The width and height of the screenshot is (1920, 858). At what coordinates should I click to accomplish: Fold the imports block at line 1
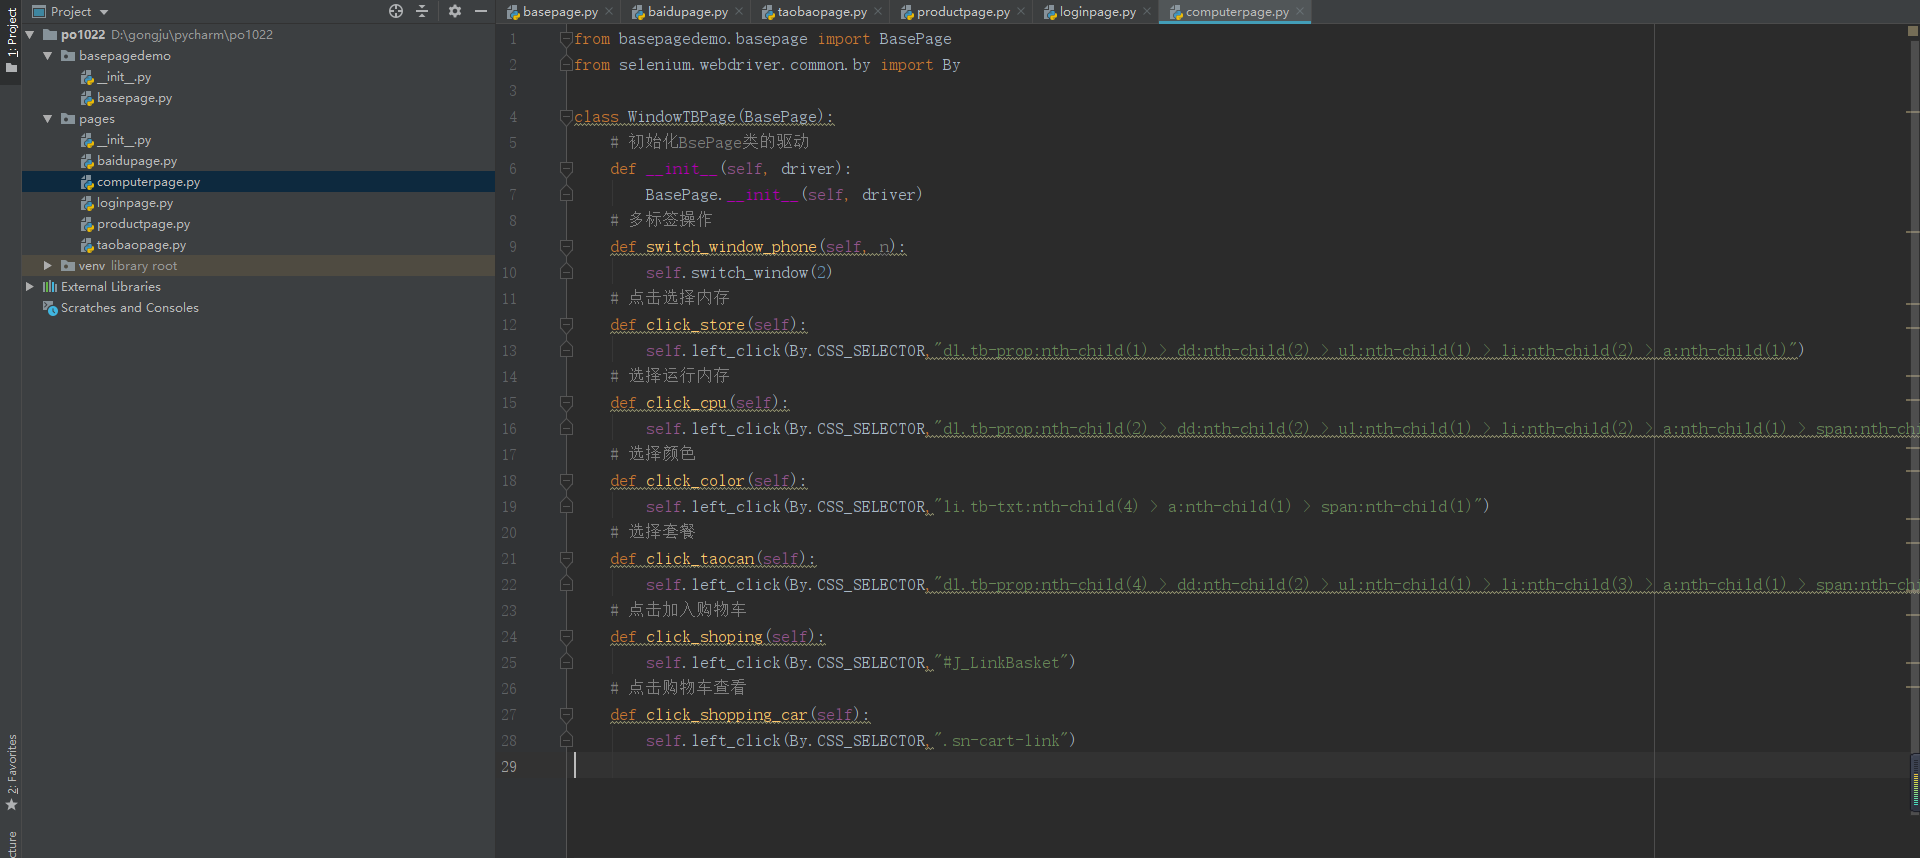pyautogui.click(x=566, y=39)
